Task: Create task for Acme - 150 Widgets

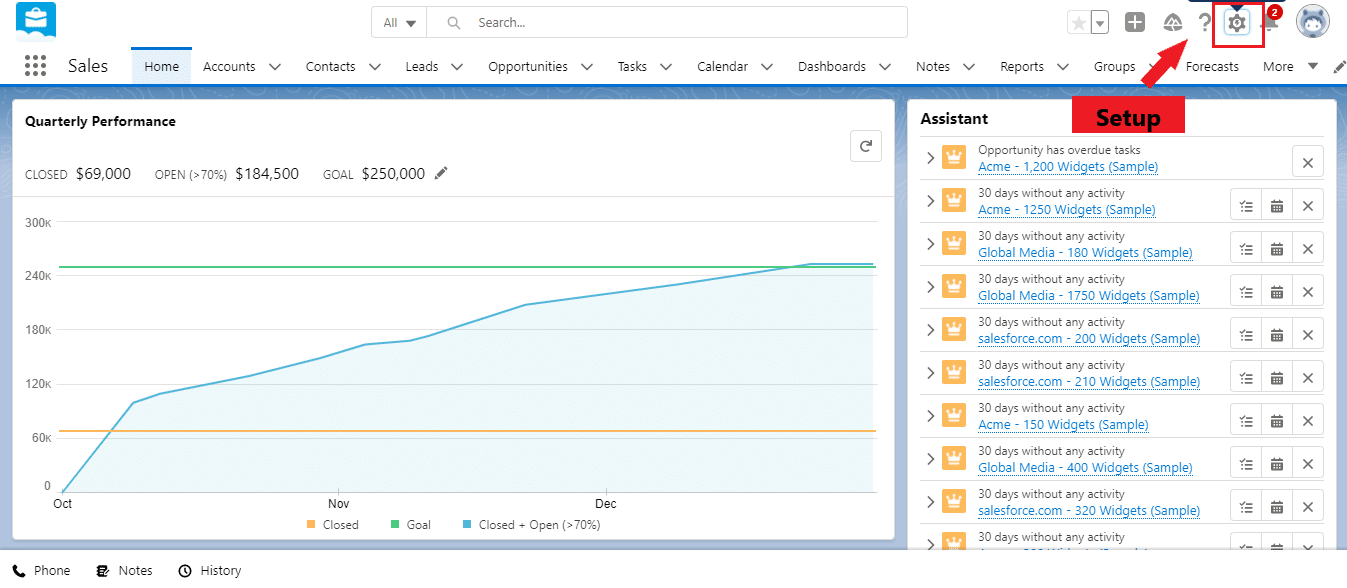Action: point(1245,419)
